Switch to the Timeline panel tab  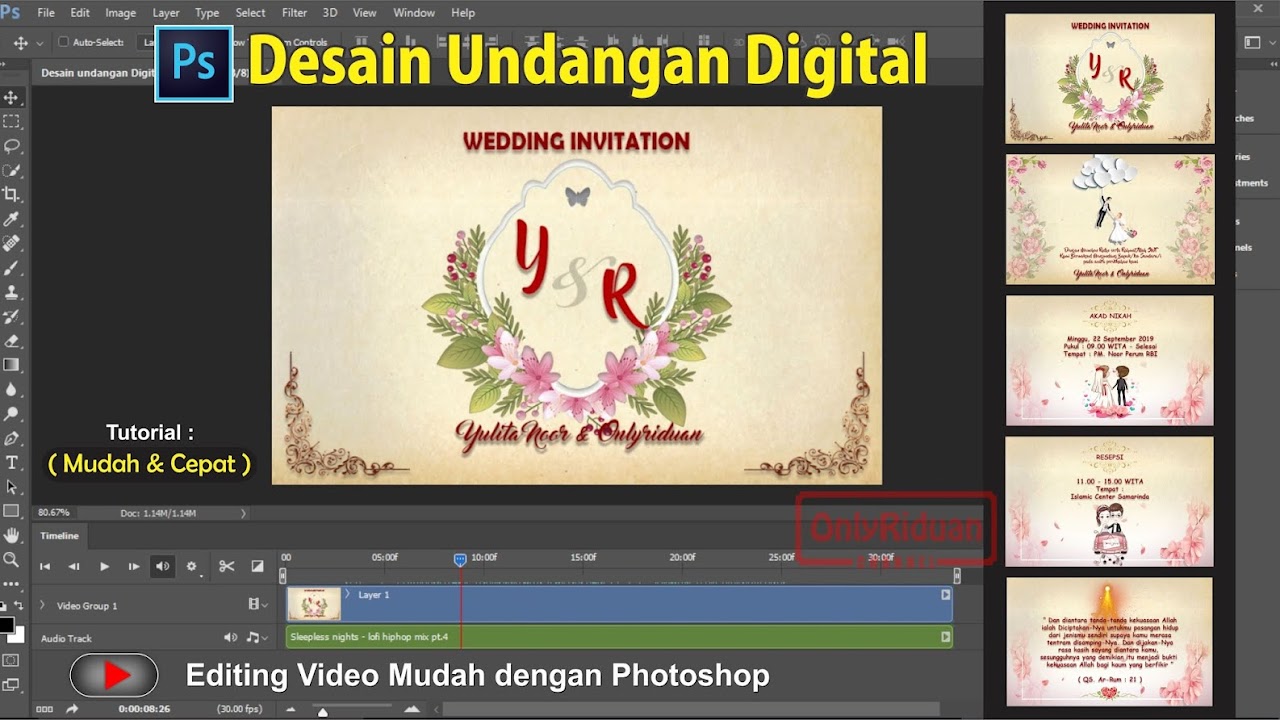(59, 536)
